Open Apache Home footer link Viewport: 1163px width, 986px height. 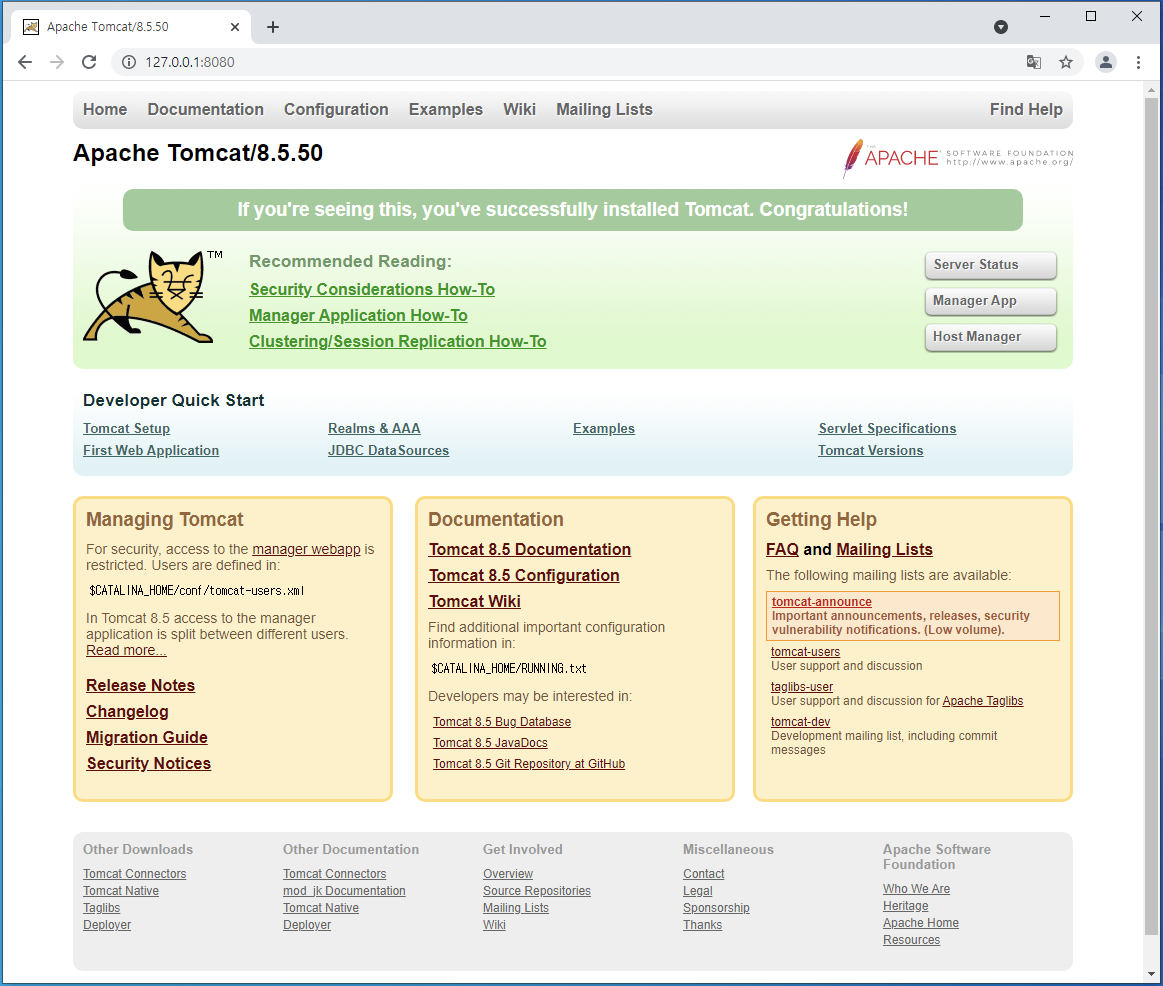tap(920, 923)
